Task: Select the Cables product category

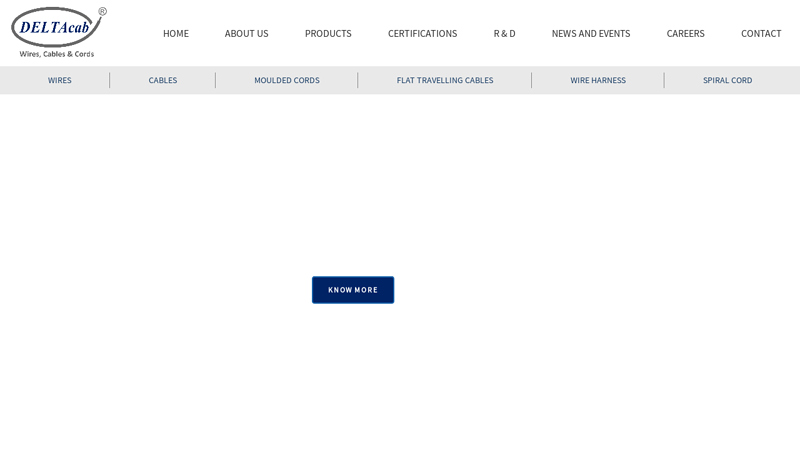Action: pyautogui.click(x=163, y=80)
